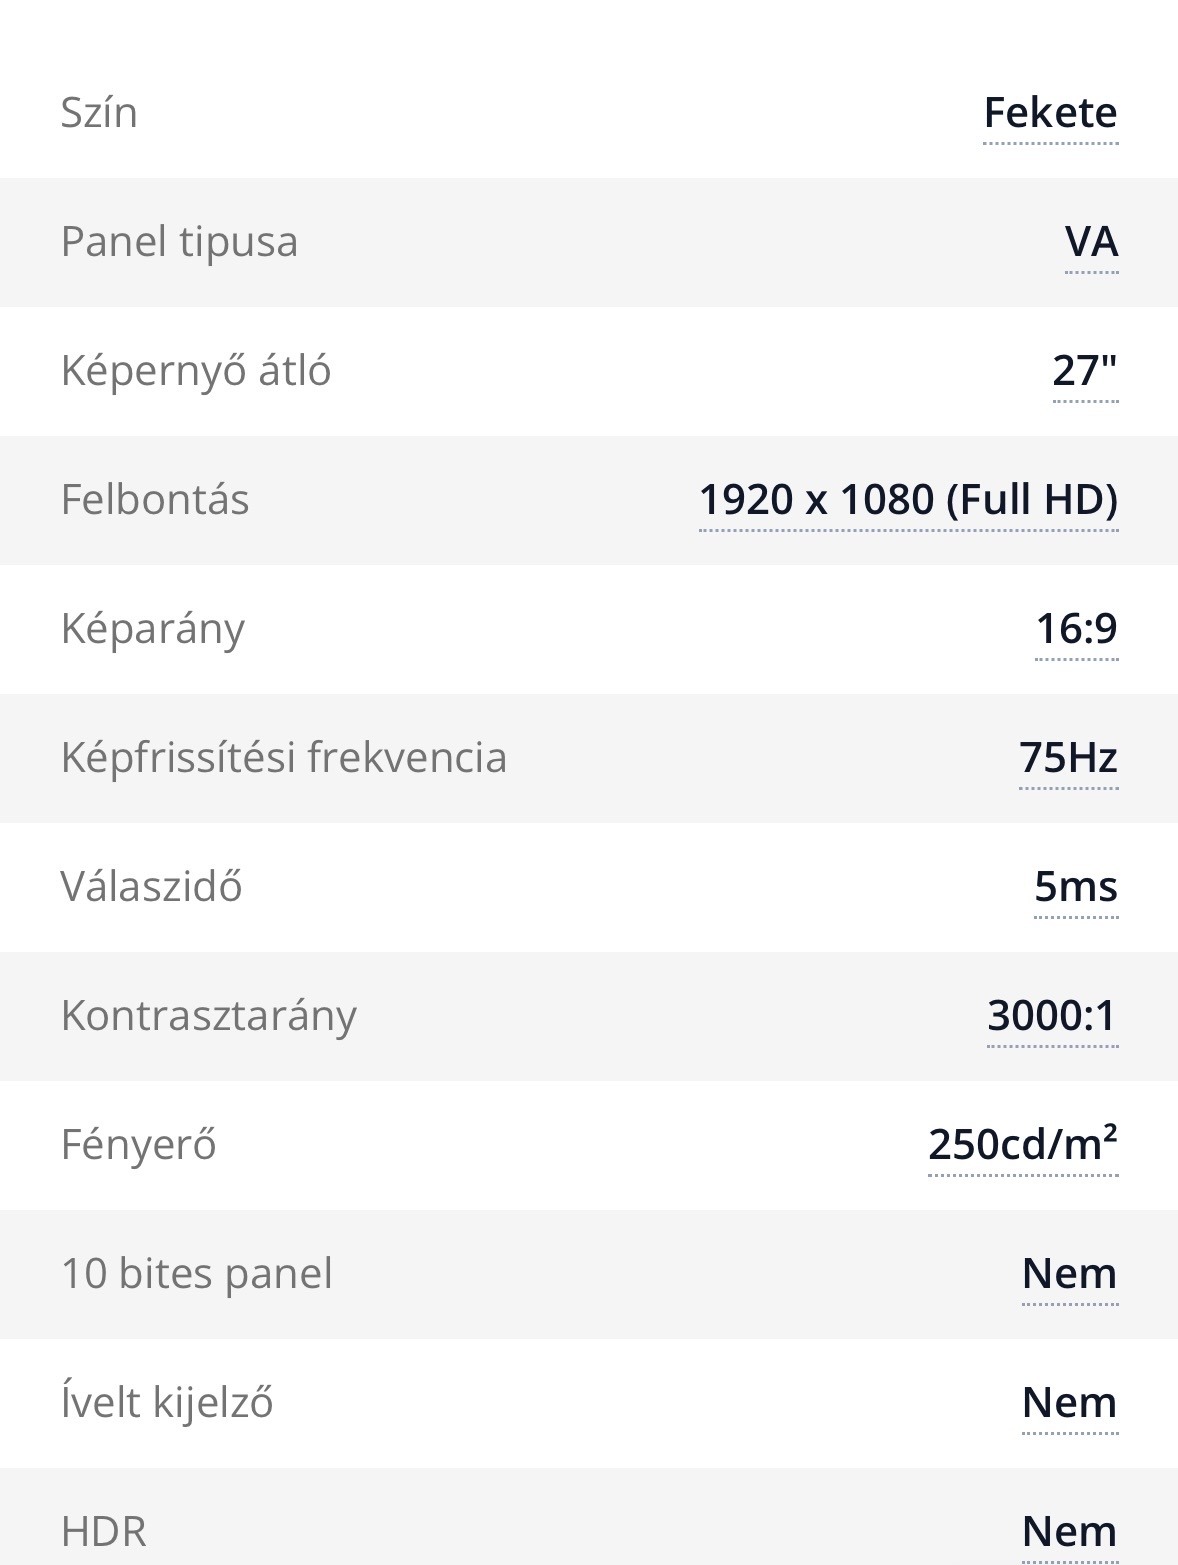Click "Nem" in the HDR row

click(x=1069, y=1532)
